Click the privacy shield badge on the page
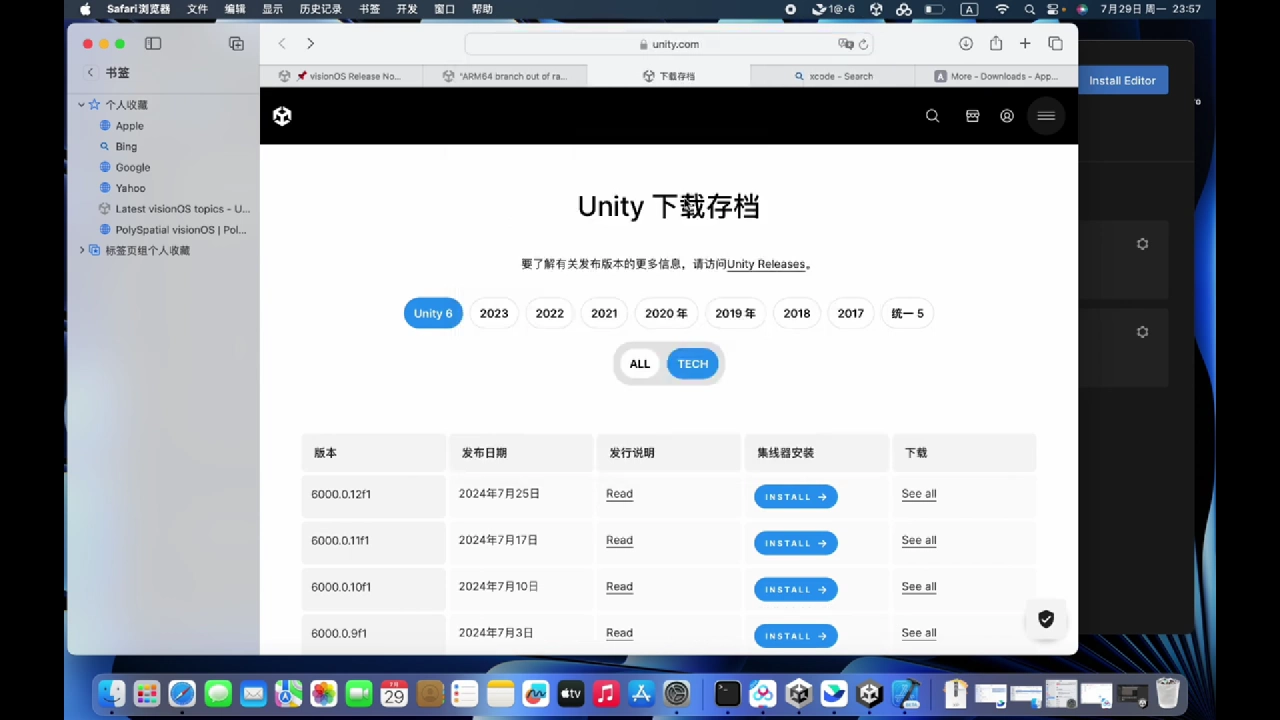The width and height of the screenshot is (1280, 720). point(1046,619)
